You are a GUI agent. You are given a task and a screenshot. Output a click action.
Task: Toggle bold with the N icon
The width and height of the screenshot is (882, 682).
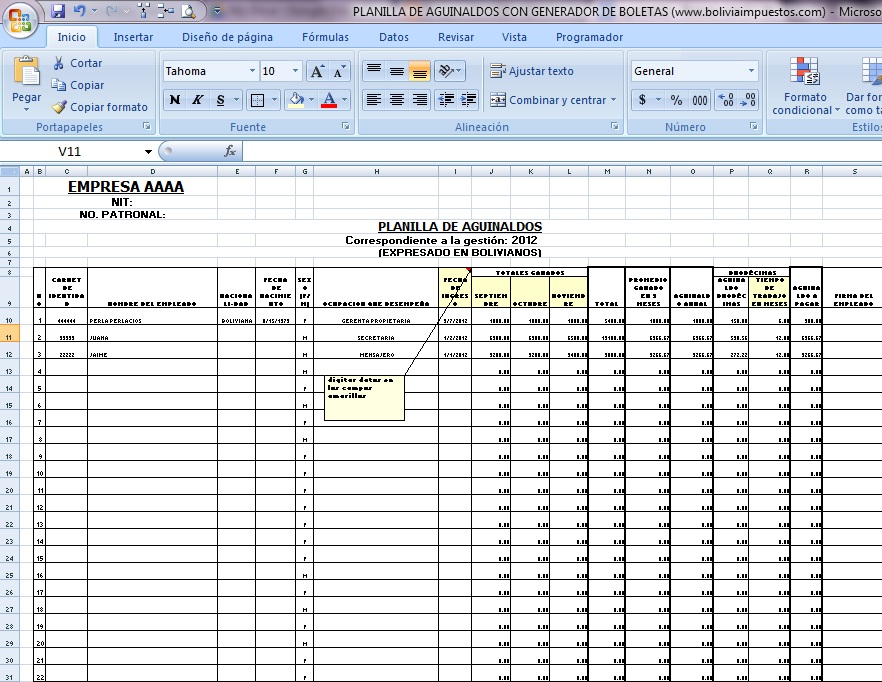click(x=173, y=100)
